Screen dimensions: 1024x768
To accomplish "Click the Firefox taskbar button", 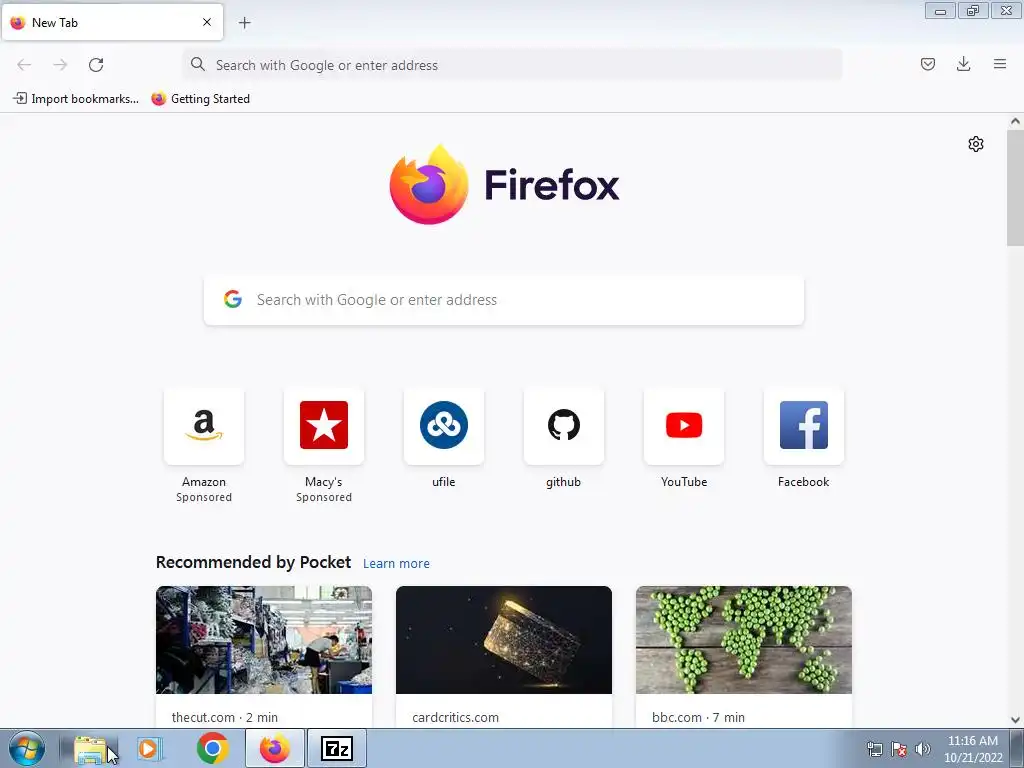I will 275,748.
